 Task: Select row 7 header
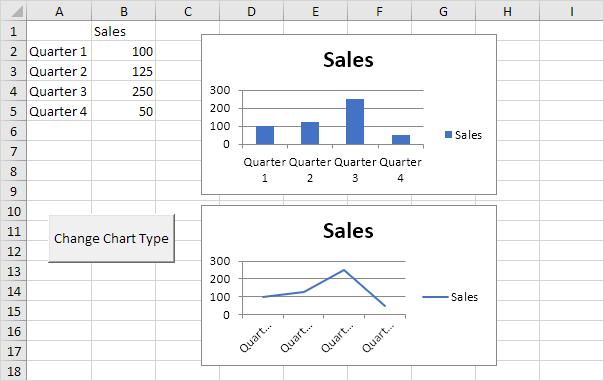click(x=13, y=151)
